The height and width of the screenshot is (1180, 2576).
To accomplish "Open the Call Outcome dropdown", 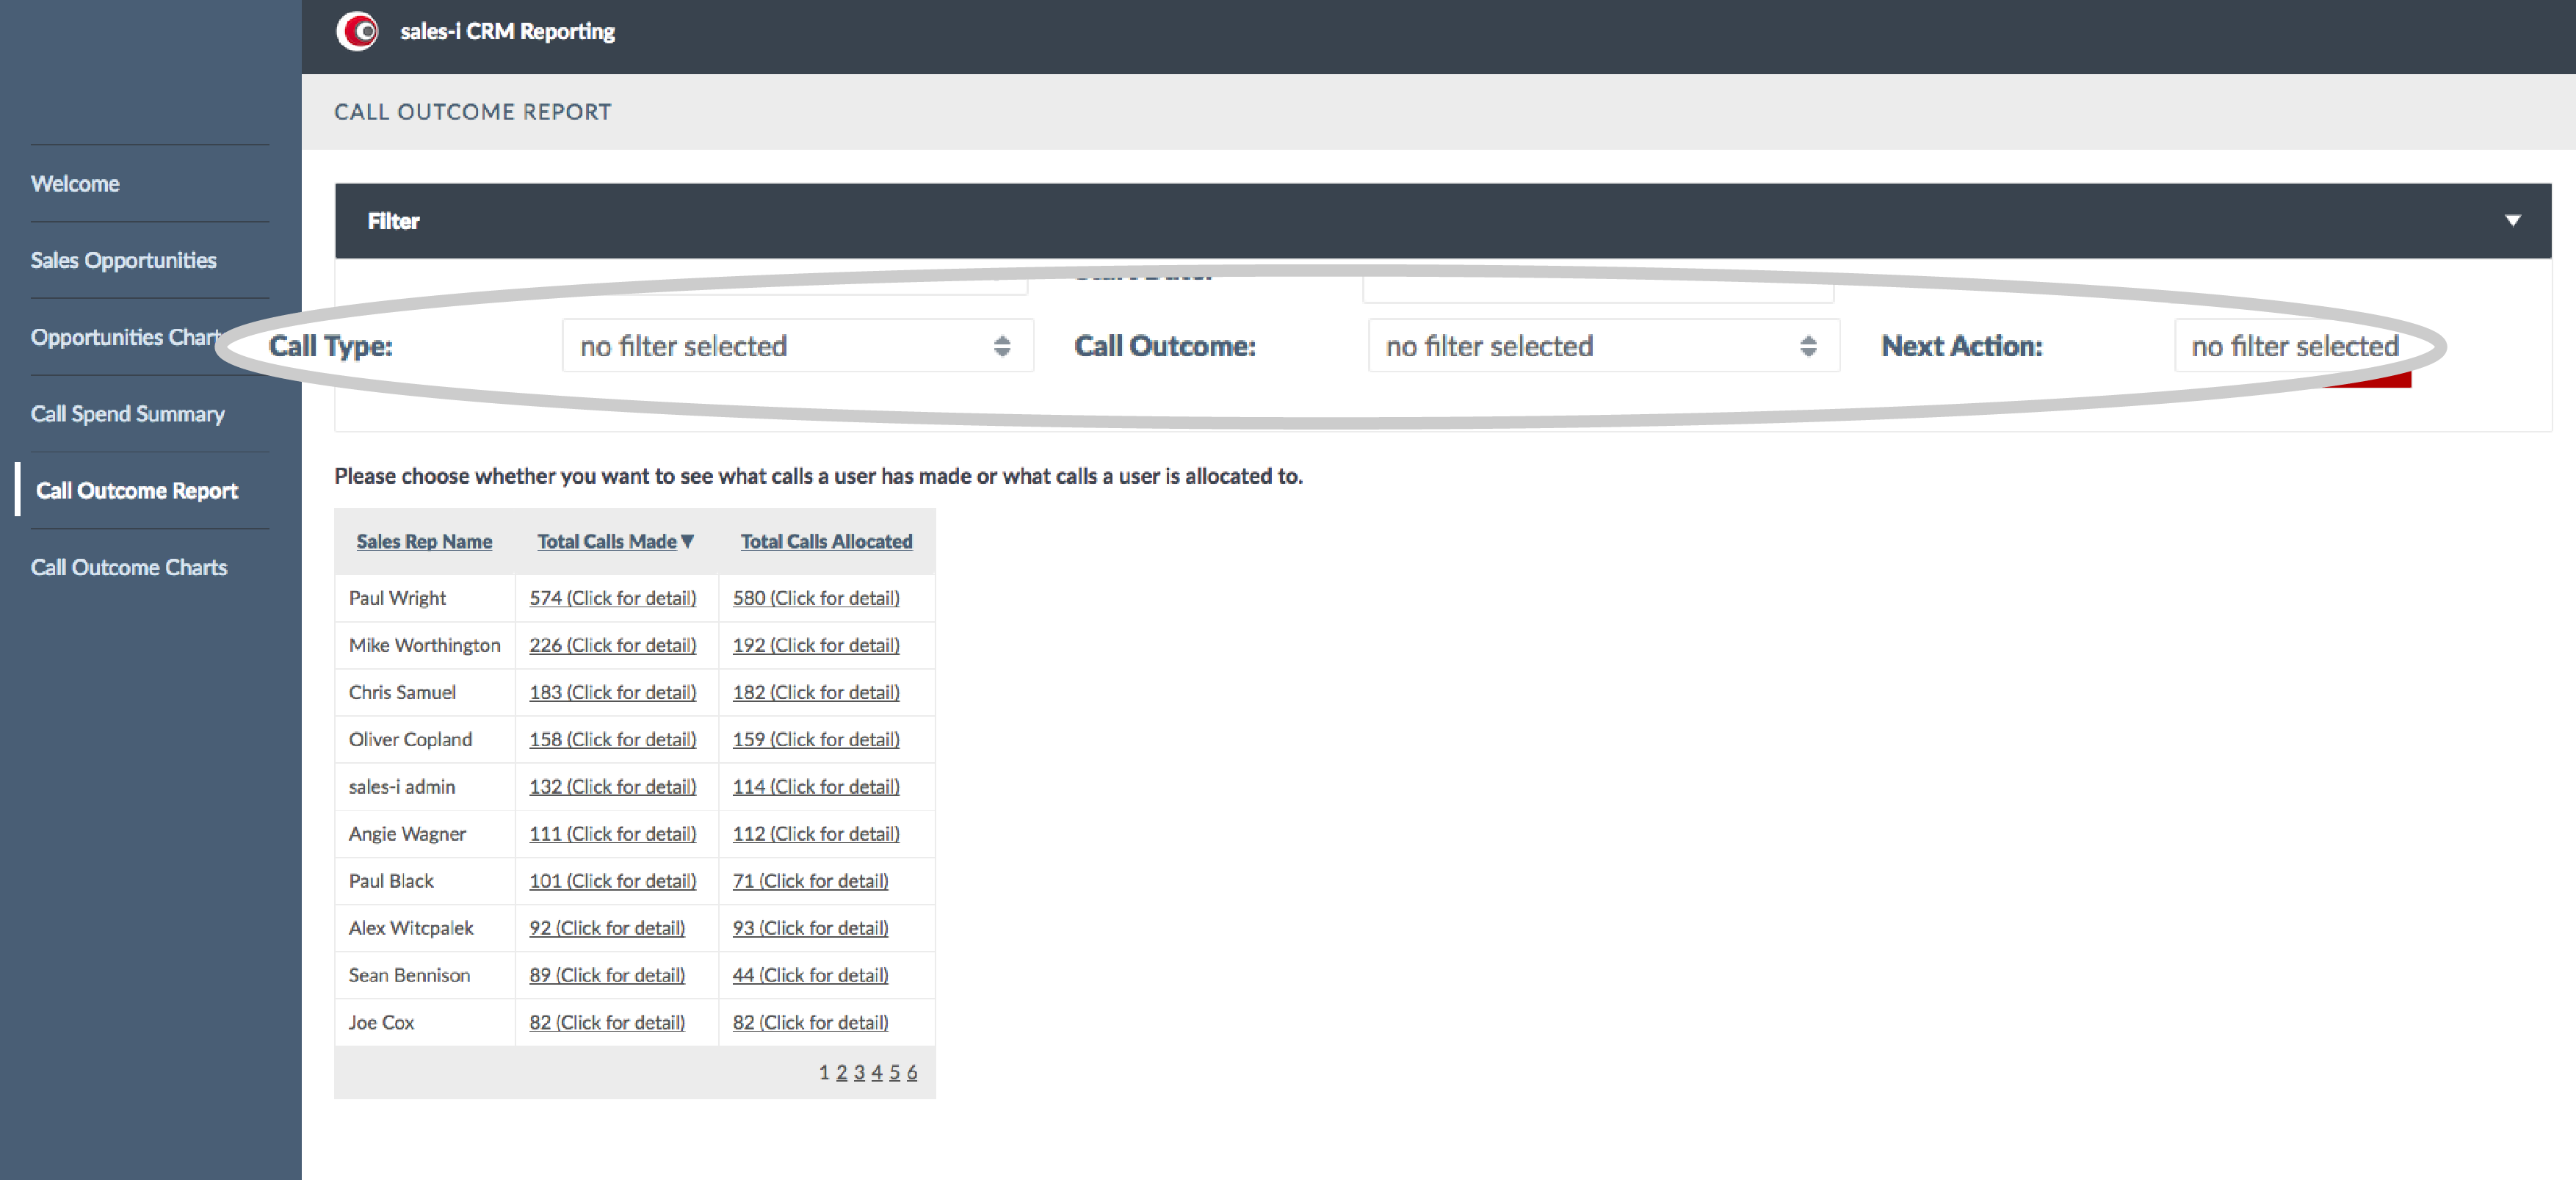I will (1603, 346).
